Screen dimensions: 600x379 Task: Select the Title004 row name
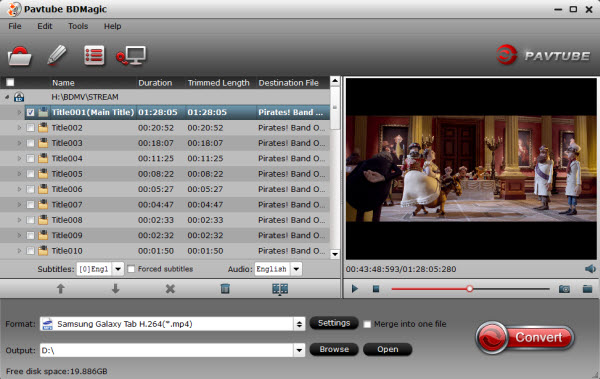pyautogui.click(x=67, y=158)
